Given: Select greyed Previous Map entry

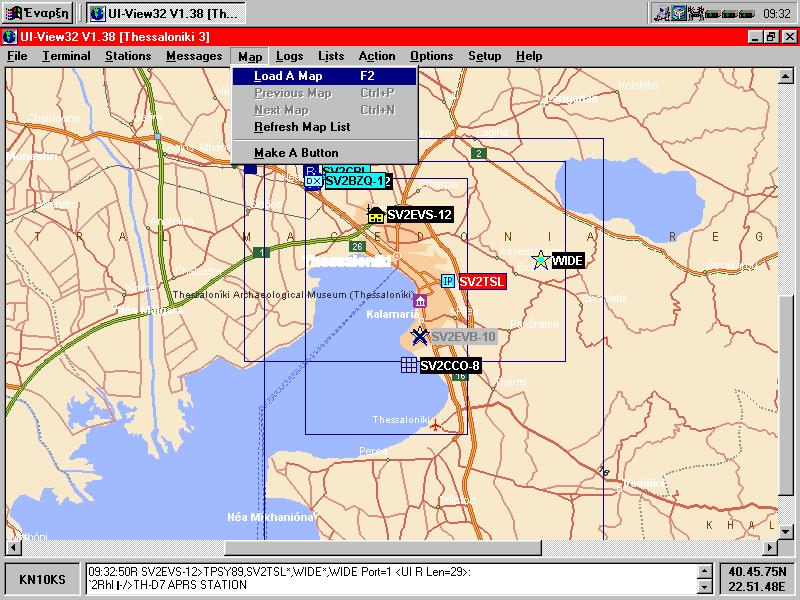Looking at the screenshot, I should (324, 93).
